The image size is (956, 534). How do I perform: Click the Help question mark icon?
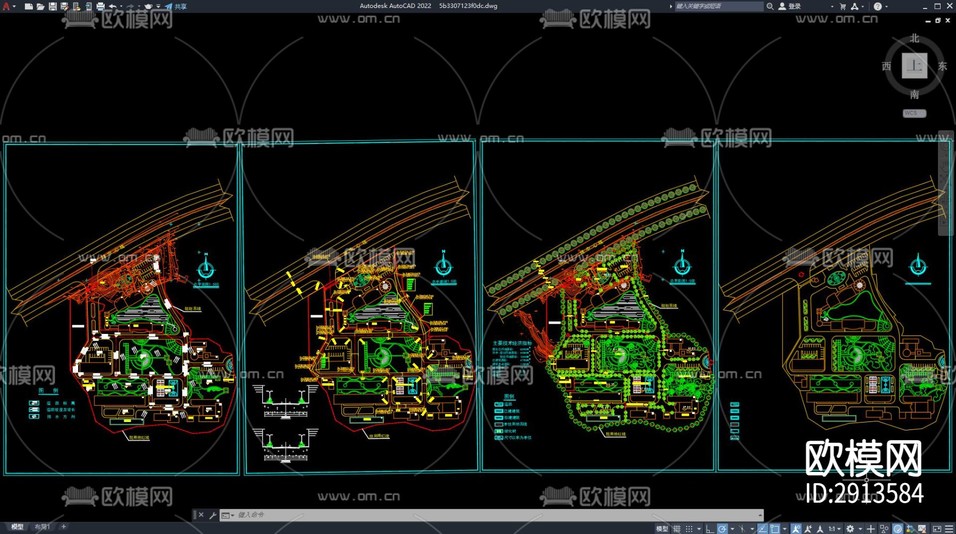[x=877, y=6]
